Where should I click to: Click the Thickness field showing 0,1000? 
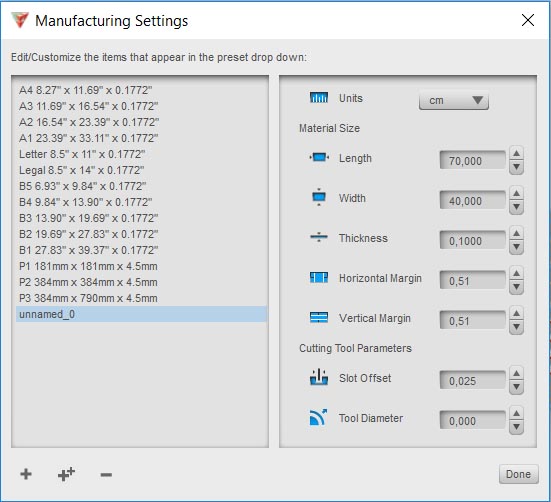pos(472,241)
